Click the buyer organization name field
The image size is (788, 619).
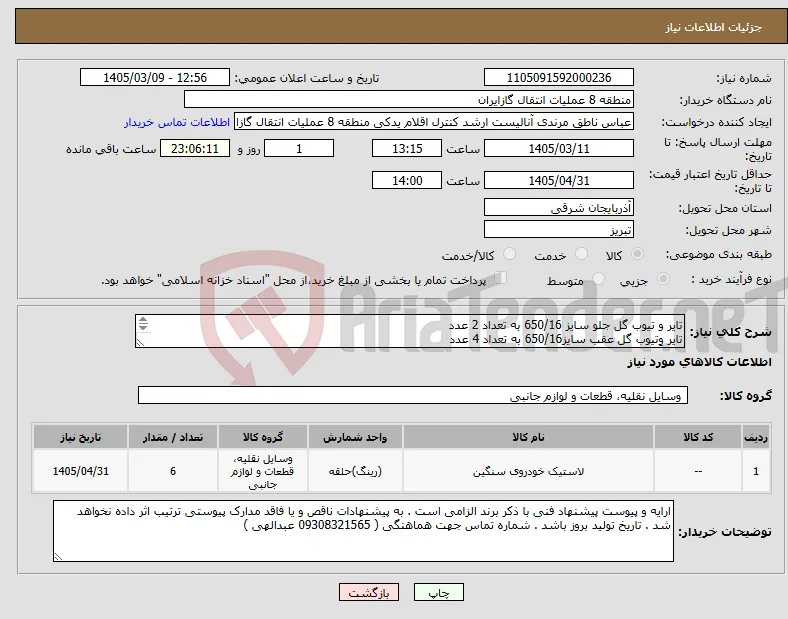(x=409, y=99)
